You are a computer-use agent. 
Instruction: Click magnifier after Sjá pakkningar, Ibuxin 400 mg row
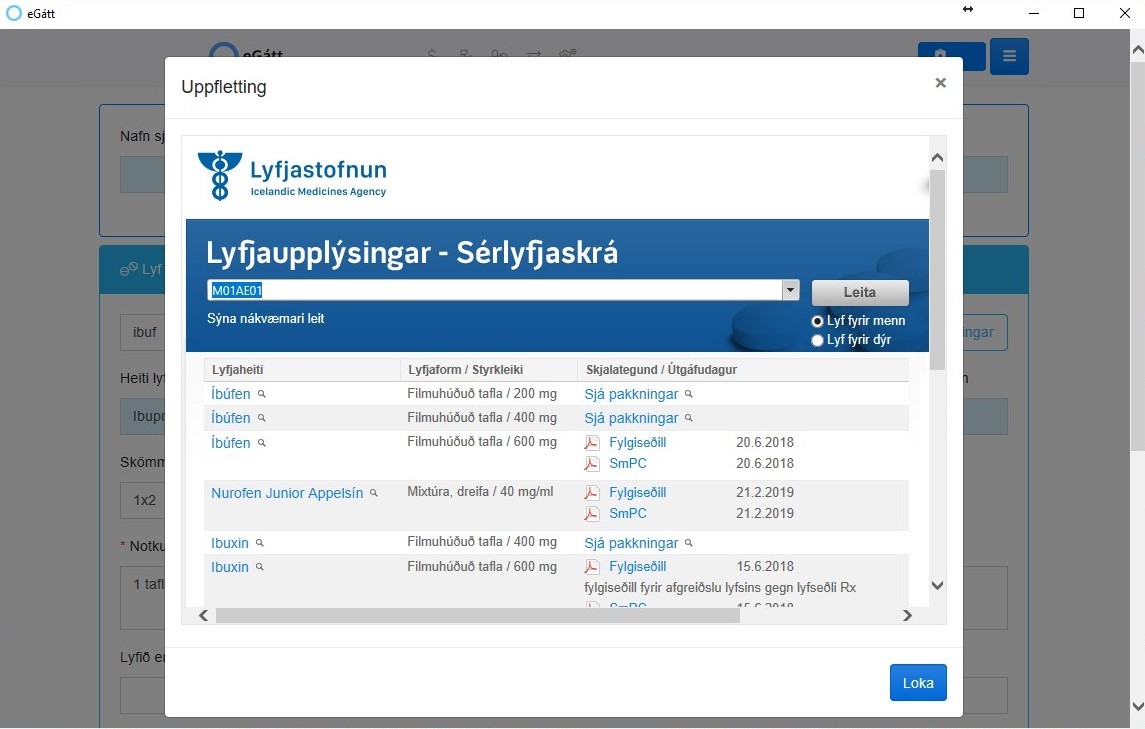689,543
